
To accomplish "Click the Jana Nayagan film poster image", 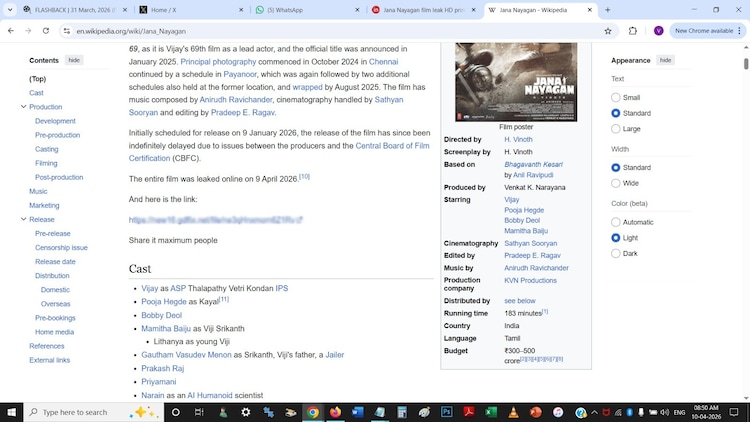I will [x=516, y=81].
